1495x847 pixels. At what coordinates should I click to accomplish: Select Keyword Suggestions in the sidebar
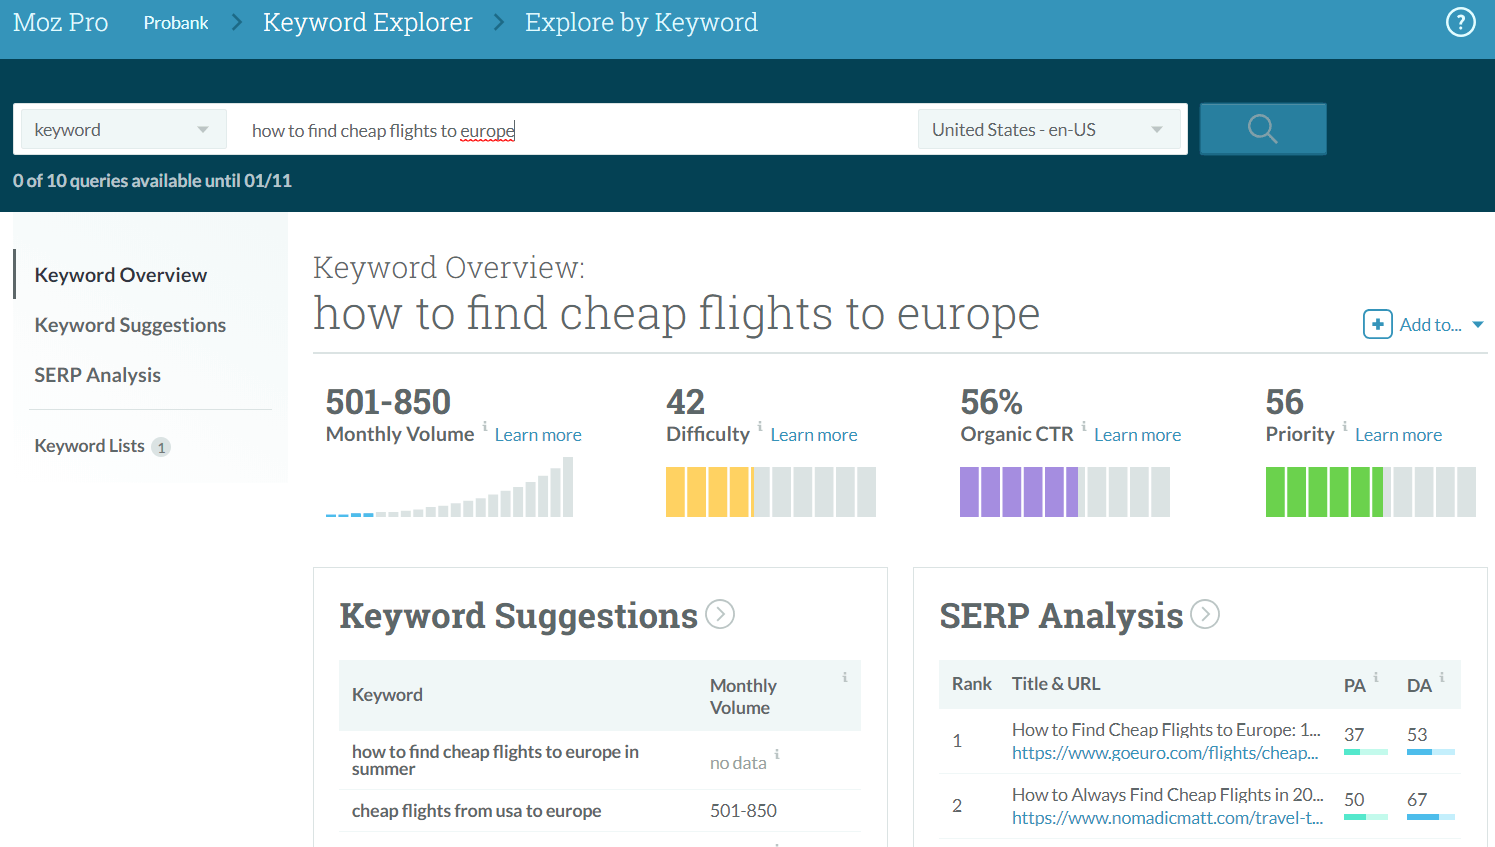(x=130, y=325)
